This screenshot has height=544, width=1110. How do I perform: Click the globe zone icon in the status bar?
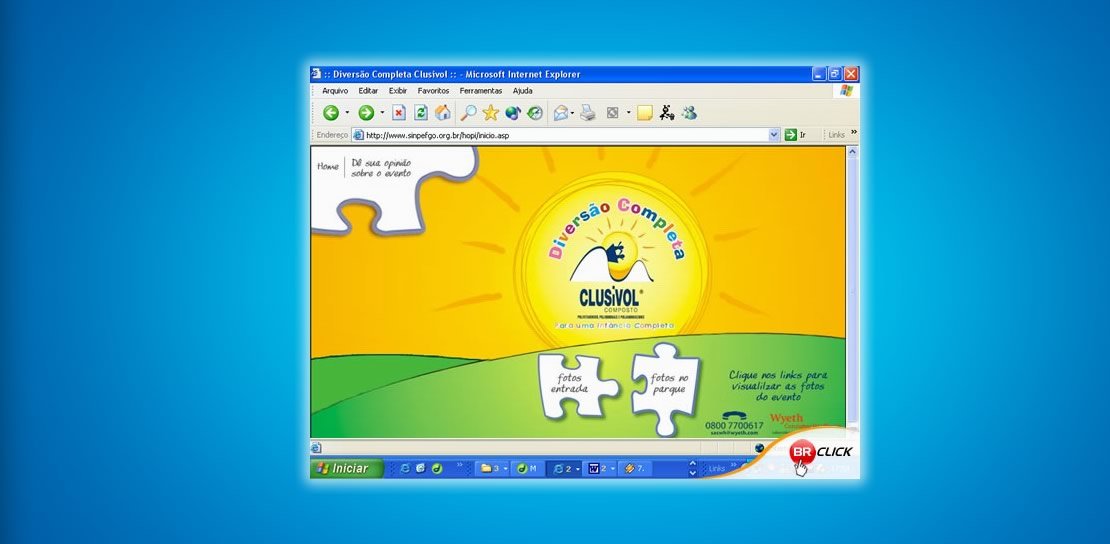[x=760, y=448]
